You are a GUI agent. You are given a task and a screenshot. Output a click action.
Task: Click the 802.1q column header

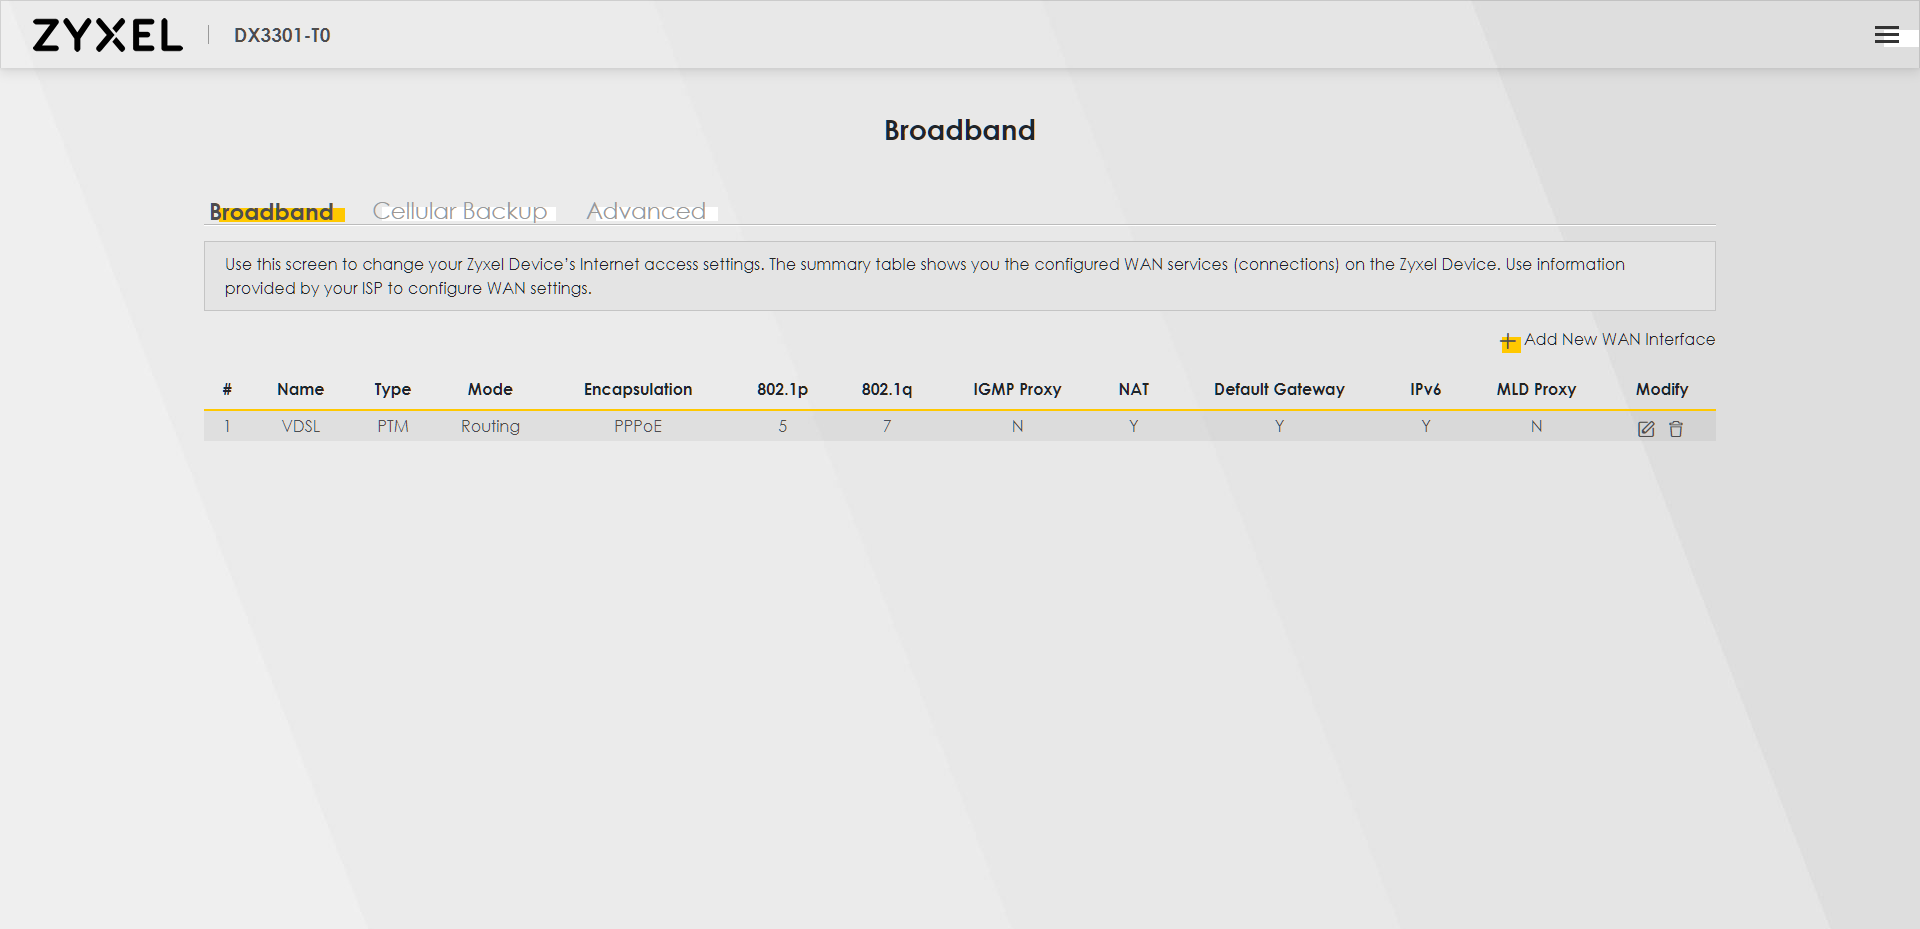(886, 389)
